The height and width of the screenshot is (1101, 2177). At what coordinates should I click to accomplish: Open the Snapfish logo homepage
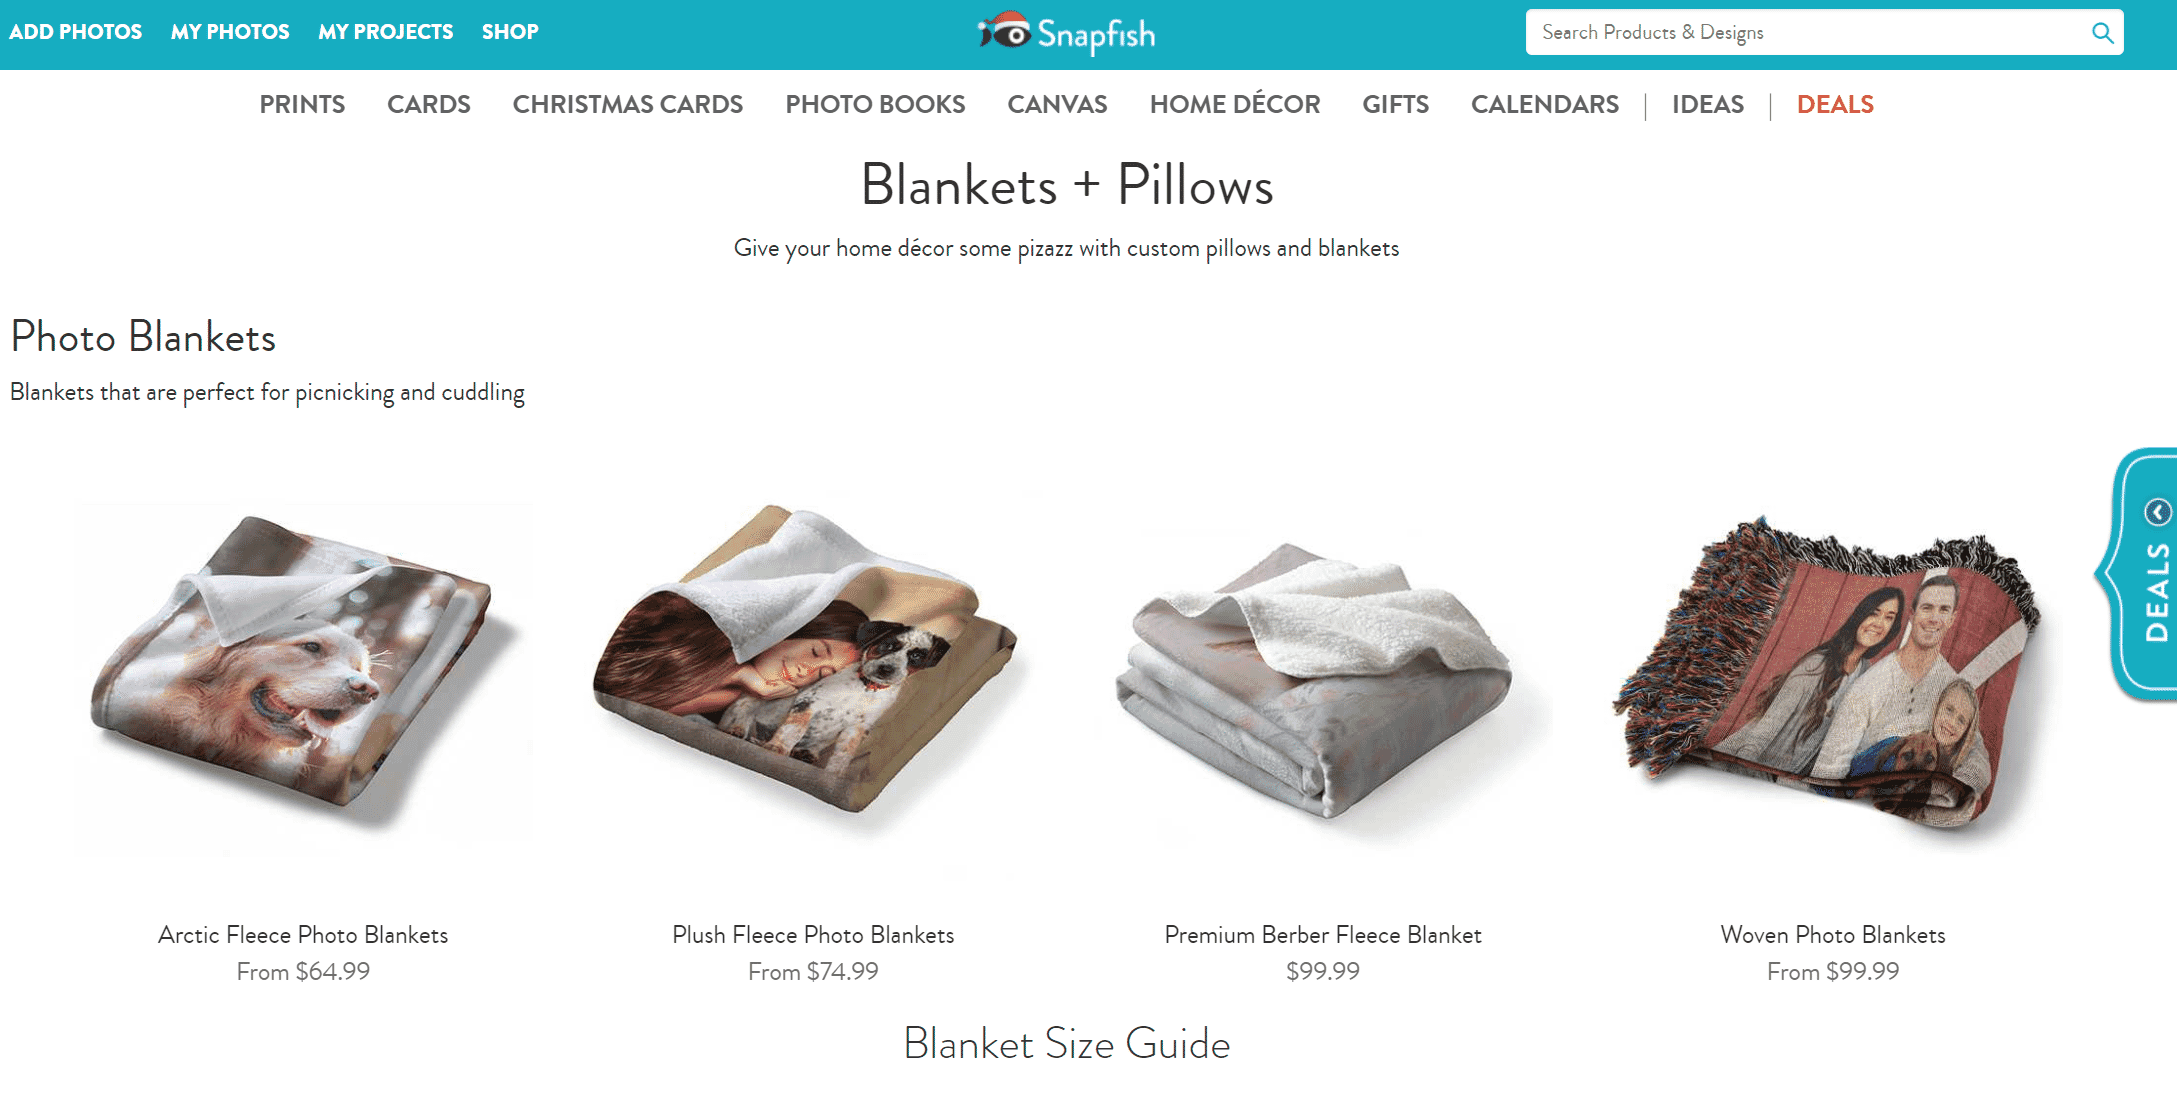(1066, 33)
